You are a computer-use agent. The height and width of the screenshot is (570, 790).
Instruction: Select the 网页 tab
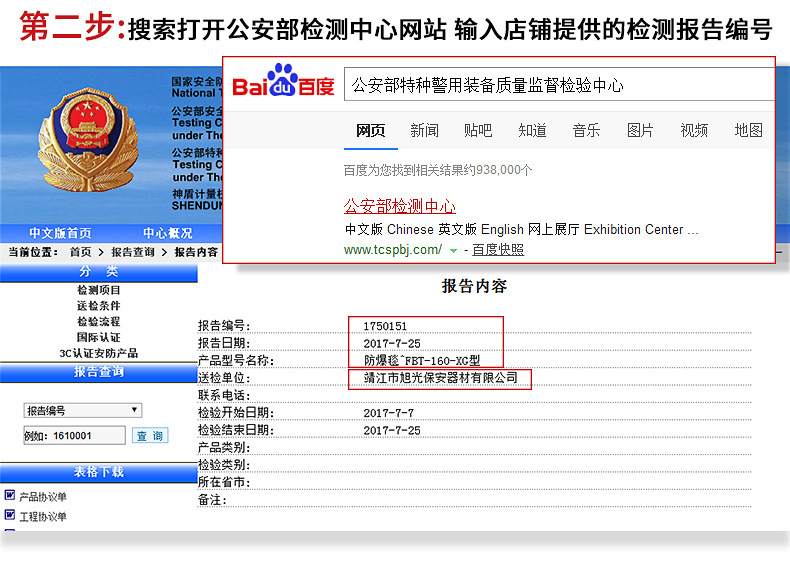371,131
